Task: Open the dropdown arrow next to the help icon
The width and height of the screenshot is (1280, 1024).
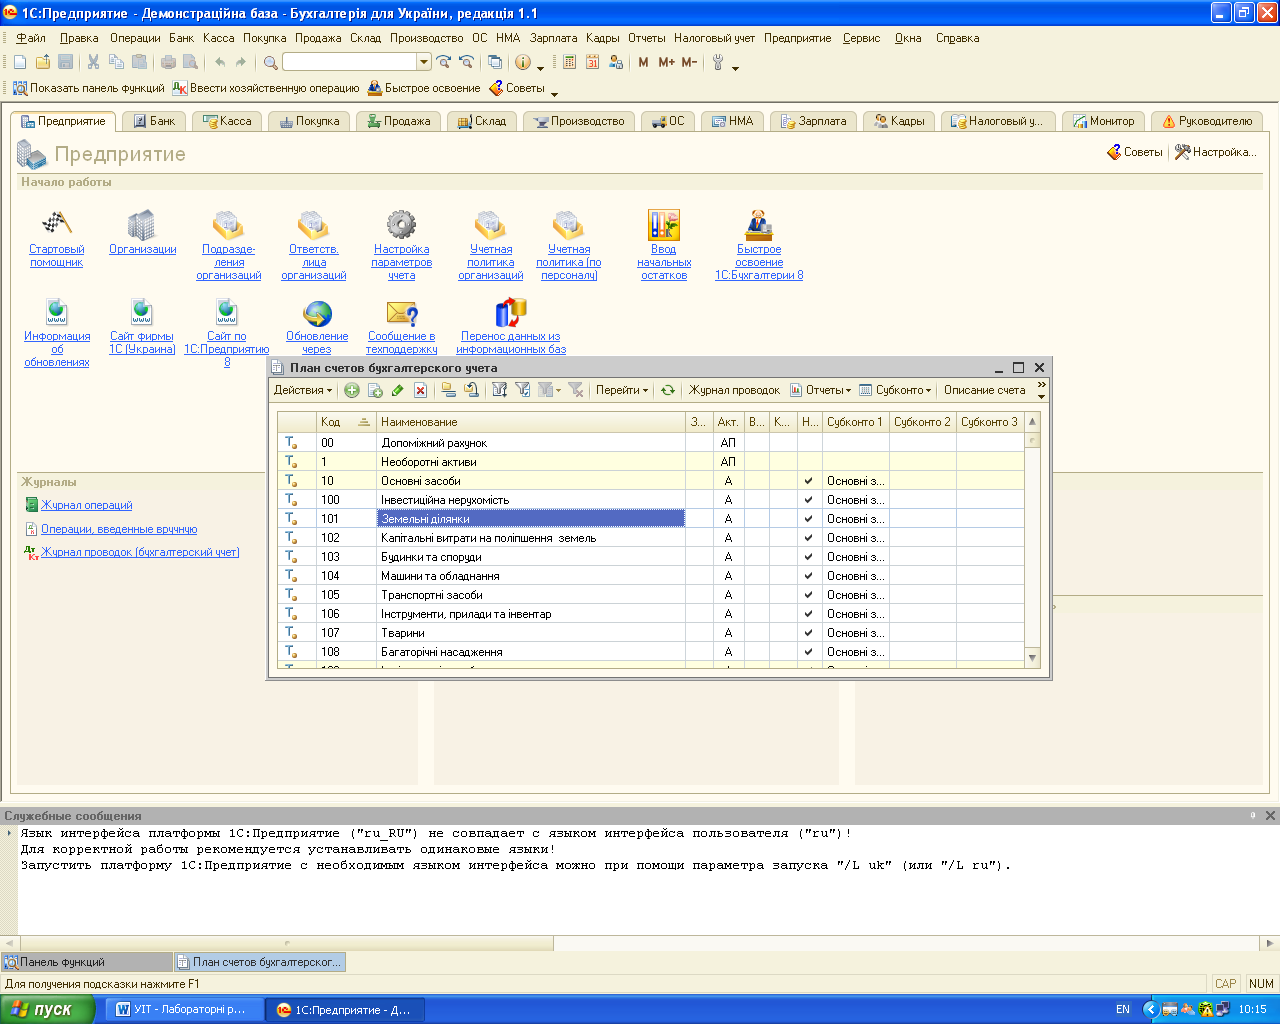Action: [540, 67]
